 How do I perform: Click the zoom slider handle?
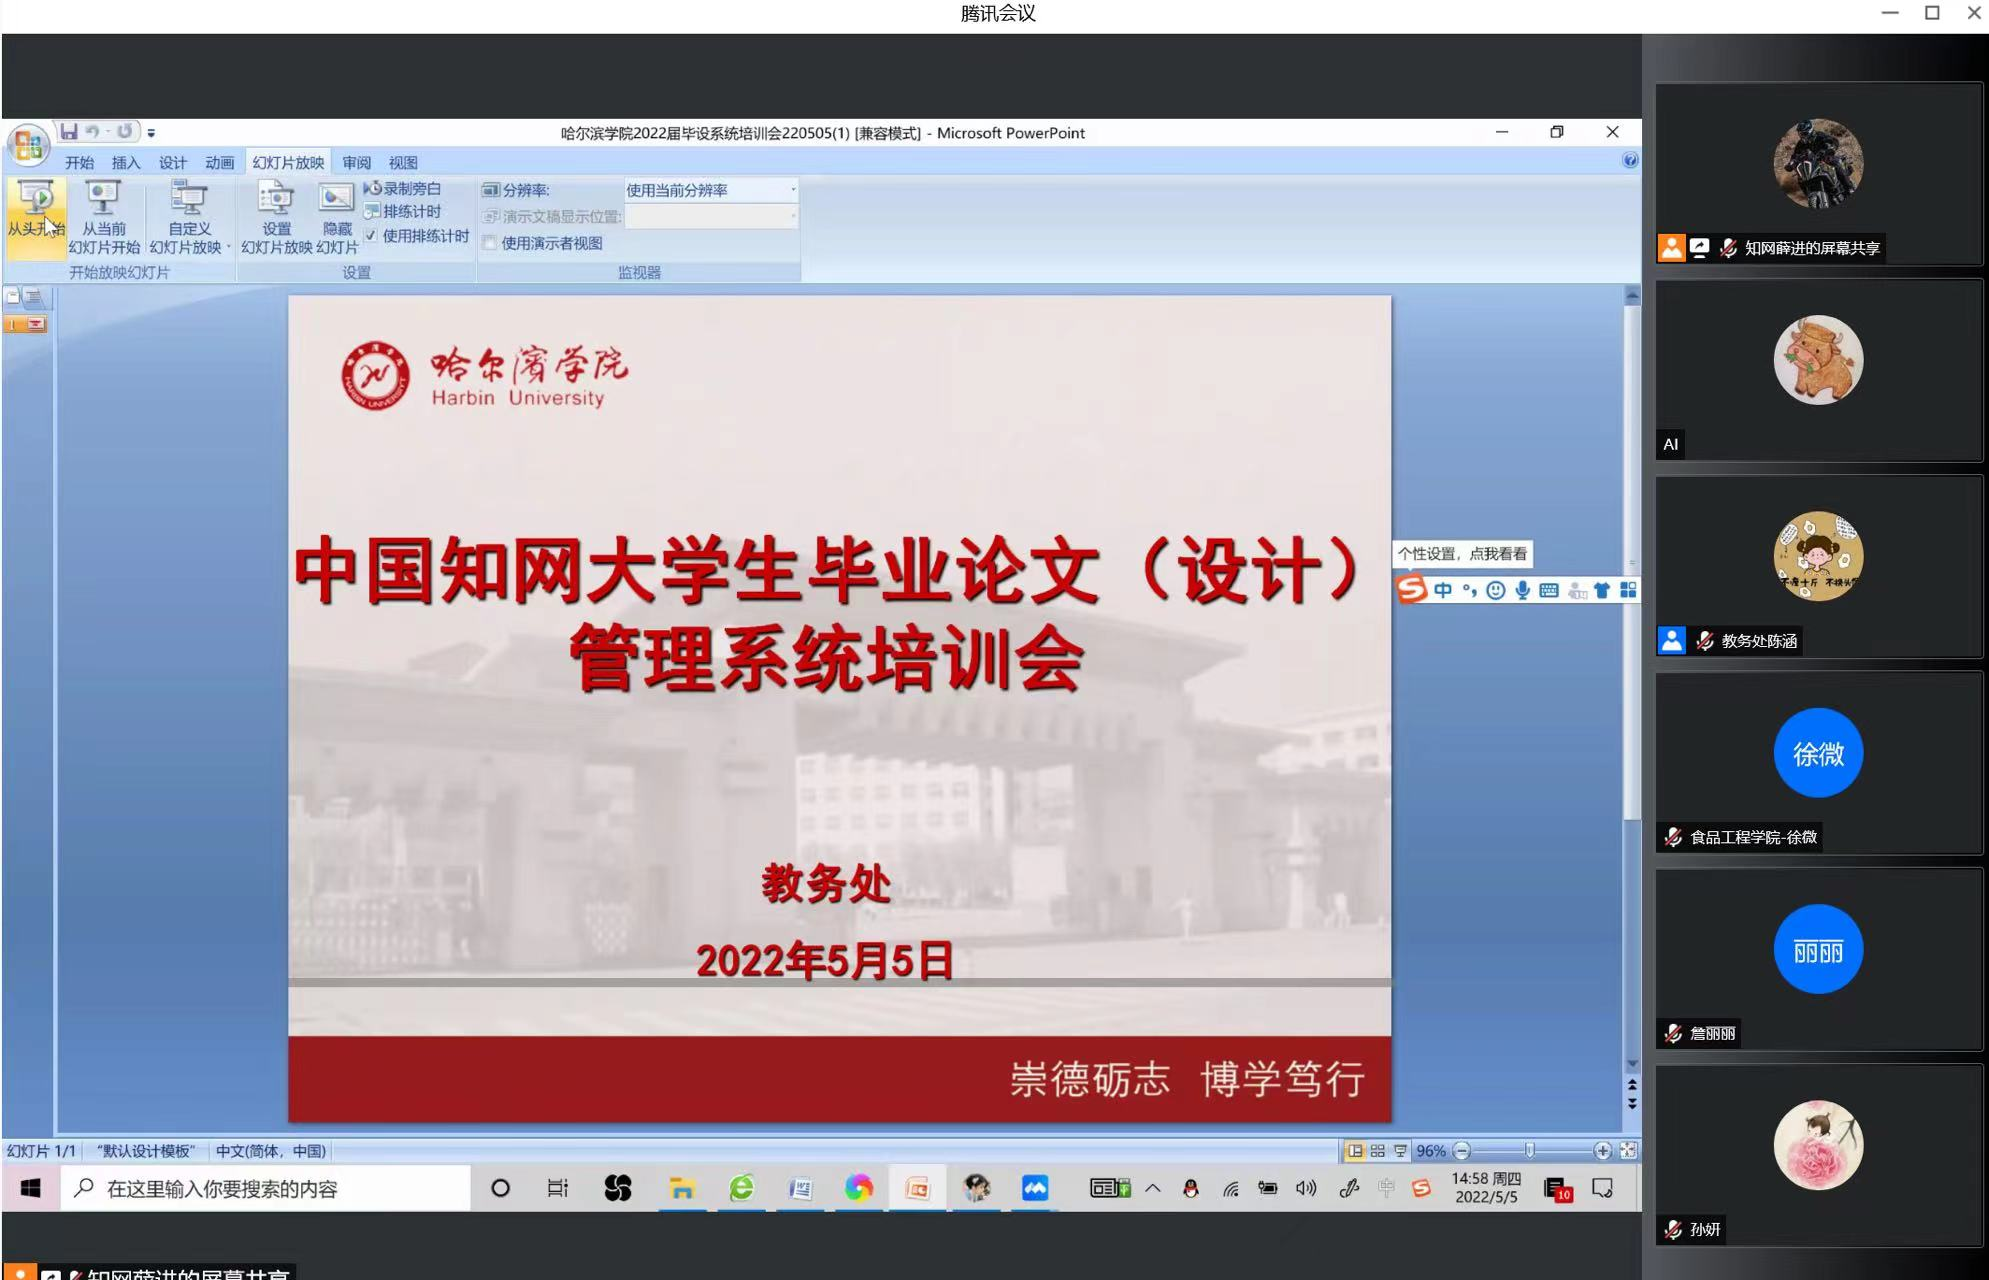pyautogui.click(x=1529, y=1151)
